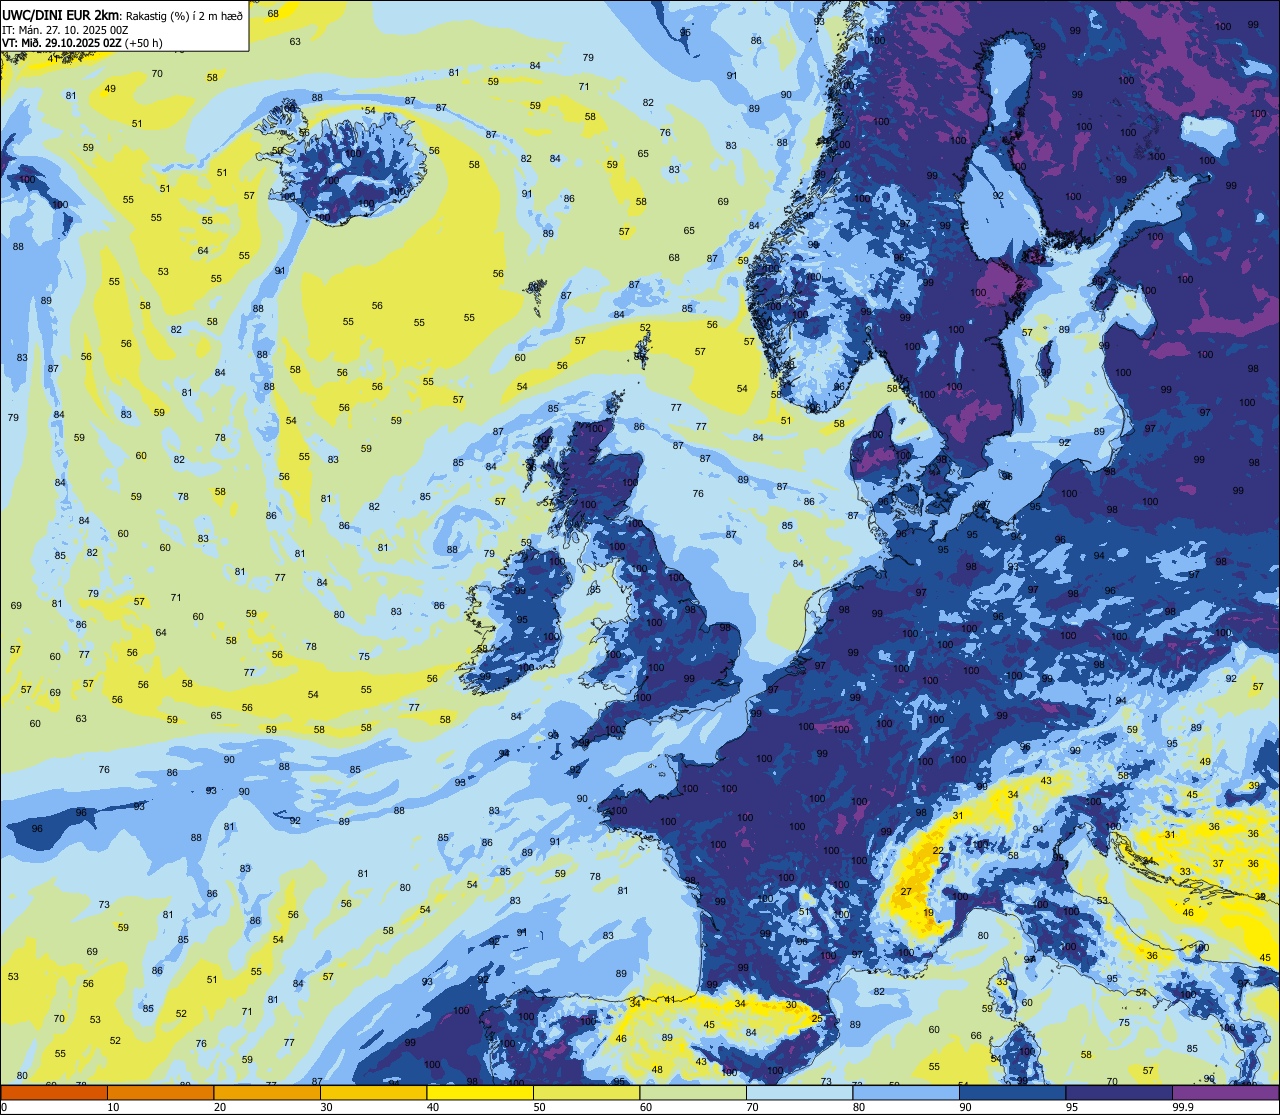Image resolution: width=1280 pixels, height=1115 pixels.
Task: Click the "37" humidity value on the map
Action: point(1218,863)
